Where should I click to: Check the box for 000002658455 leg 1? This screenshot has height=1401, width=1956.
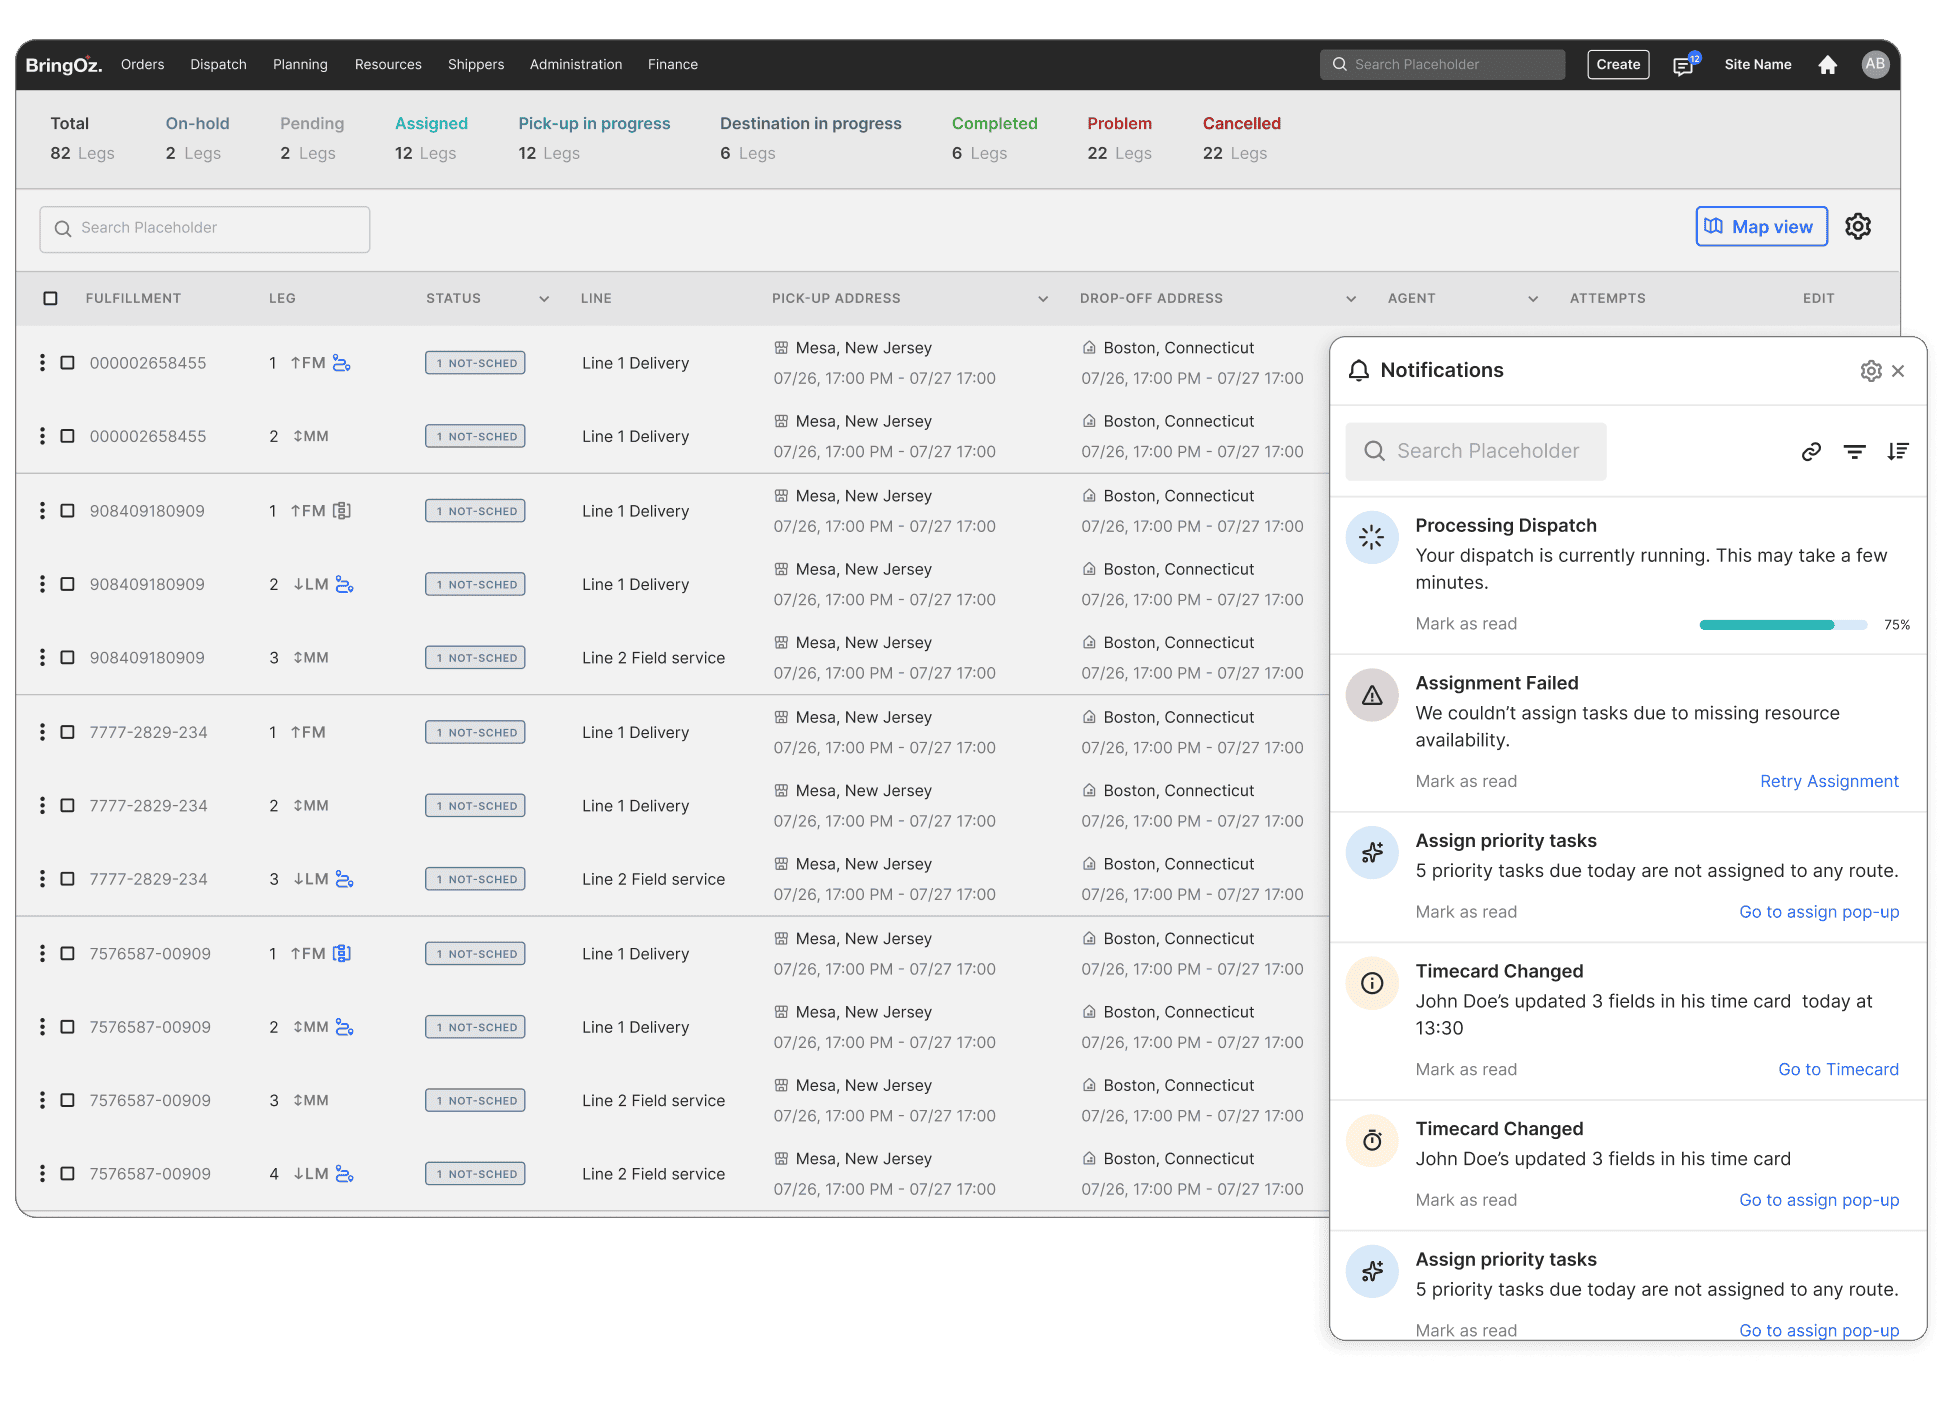point(67,363)
